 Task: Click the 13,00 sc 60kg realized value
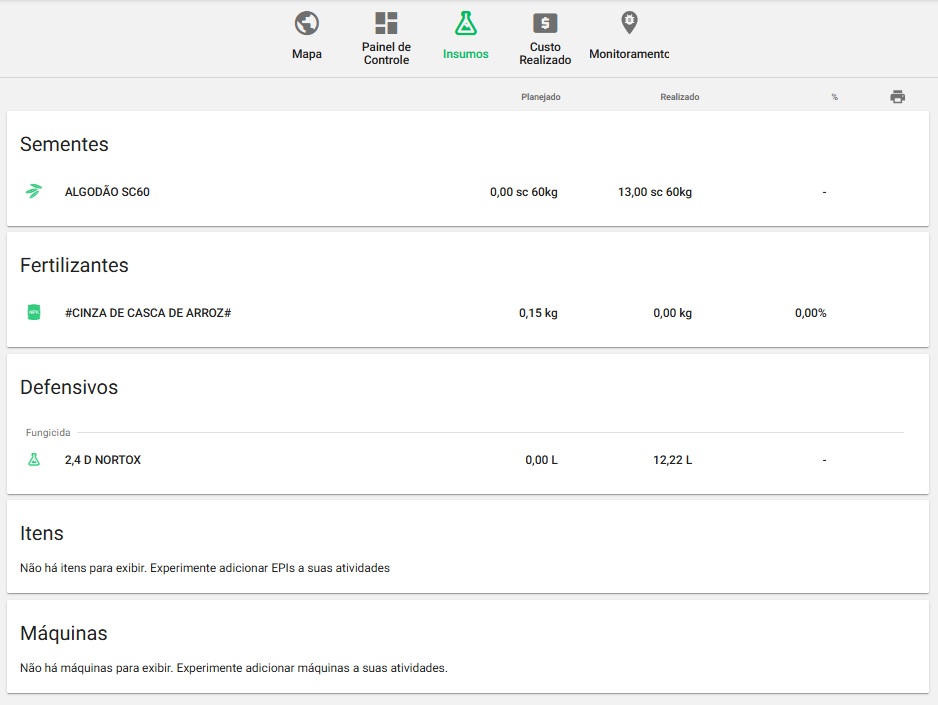[x=655, y=192]
